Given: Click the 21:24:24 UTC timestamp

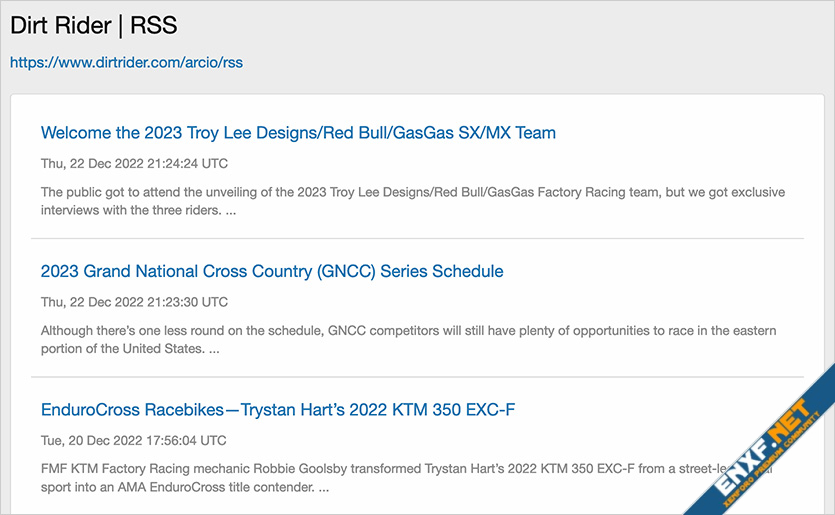Looking at the screenshot, I should pos(134,163).
